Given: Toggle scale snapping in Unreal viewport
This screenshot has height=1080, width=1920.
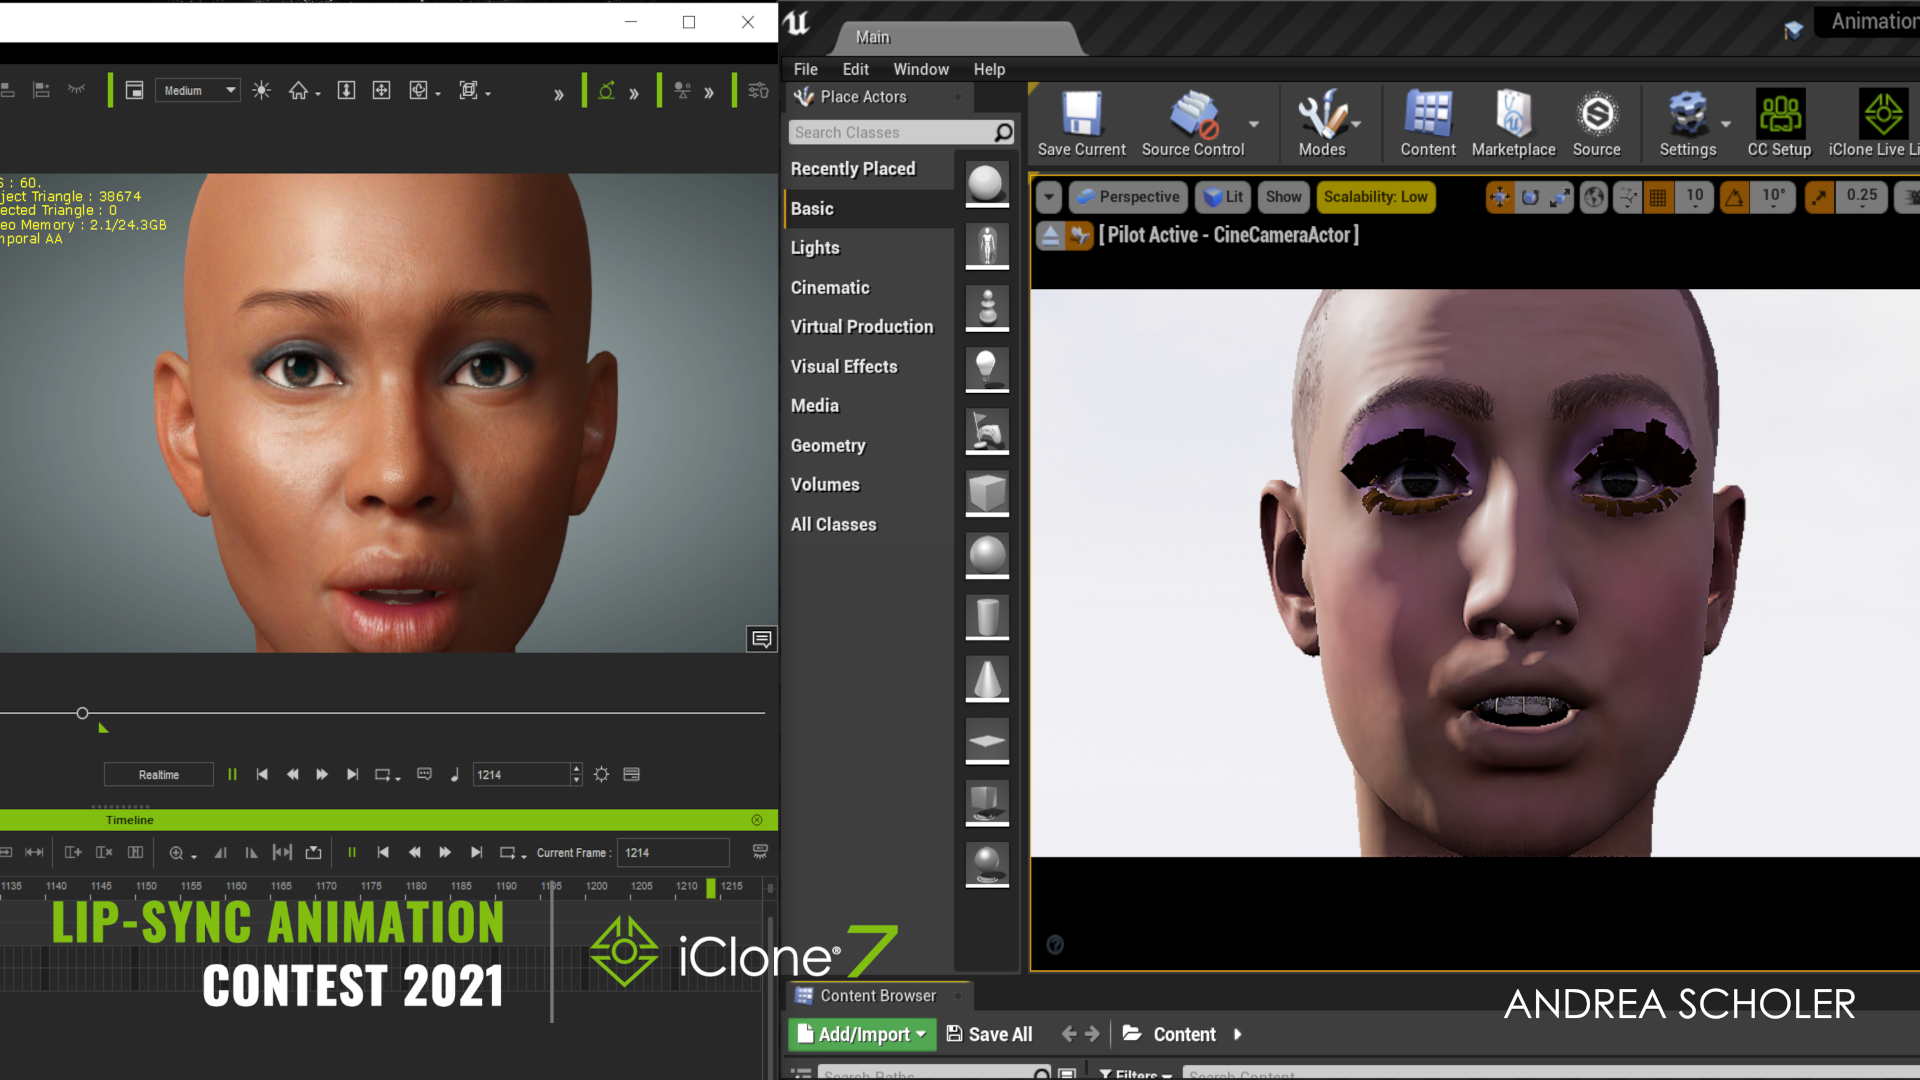Looking at the screenshot, I should pos(1820,197).
